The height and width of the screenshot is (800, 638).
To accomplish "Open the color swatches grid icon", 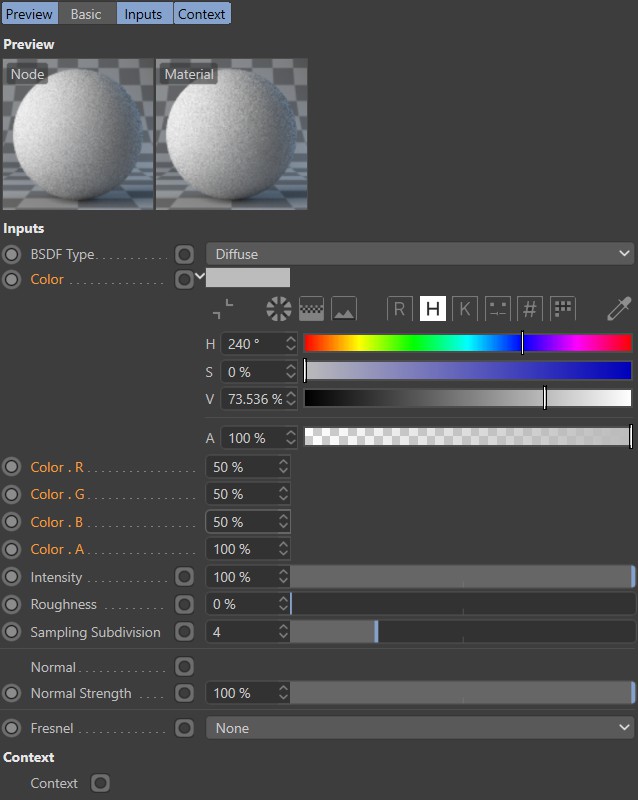I will pyautogui.click(x=563, y=309).
